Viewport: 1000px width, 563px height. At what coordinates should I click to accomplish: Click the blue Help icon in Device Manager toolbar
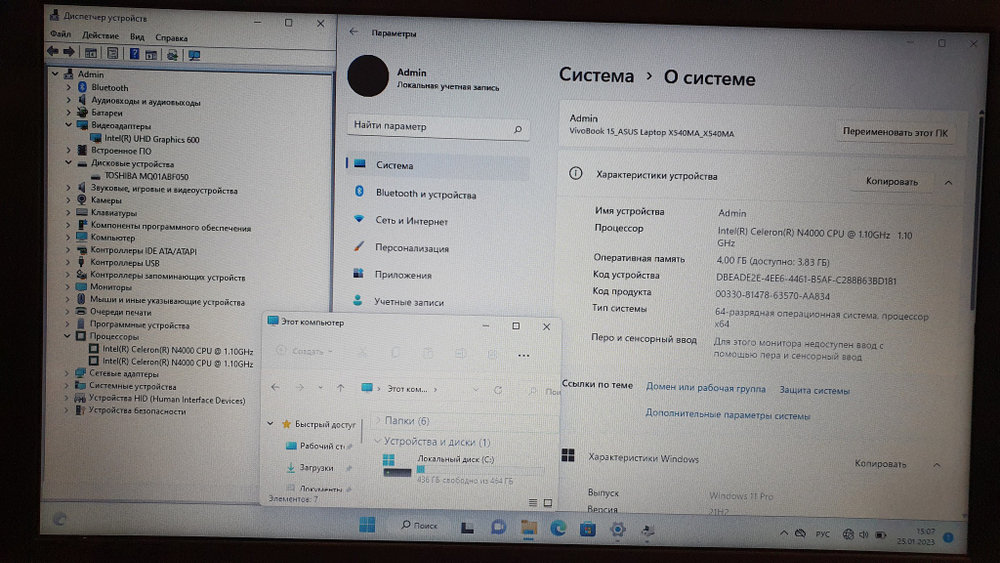(135, 54)
